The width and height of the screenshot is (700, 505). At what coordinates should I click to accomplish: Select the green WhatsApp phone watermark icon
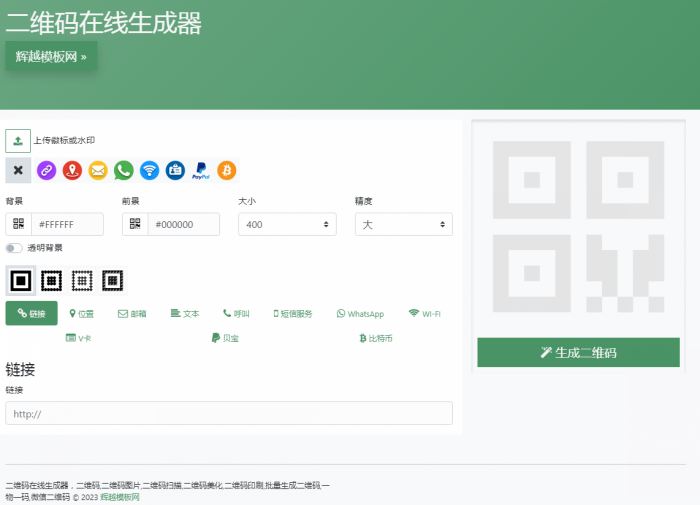[x=123, y=171]
